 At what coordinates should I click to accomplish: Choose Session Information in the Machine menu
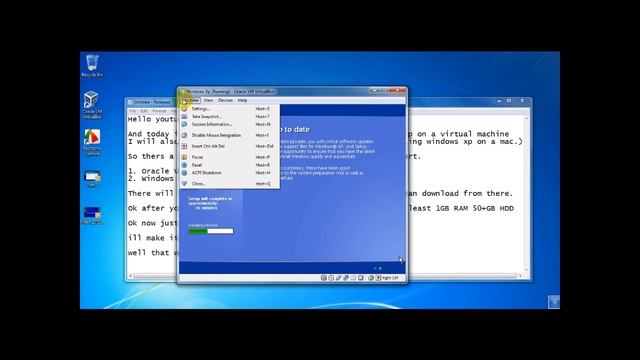(x=230, y=124)
